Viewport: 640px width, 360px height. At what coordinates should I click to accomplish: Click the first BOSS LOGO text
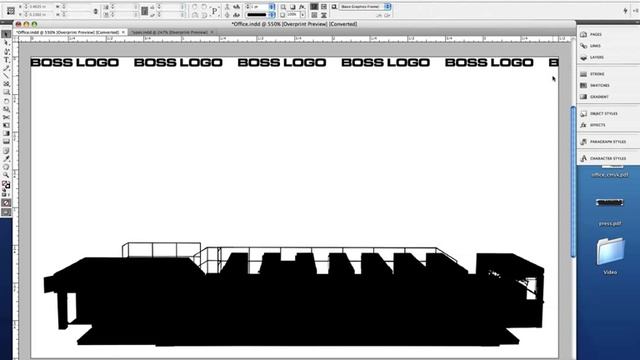point(75,62)
